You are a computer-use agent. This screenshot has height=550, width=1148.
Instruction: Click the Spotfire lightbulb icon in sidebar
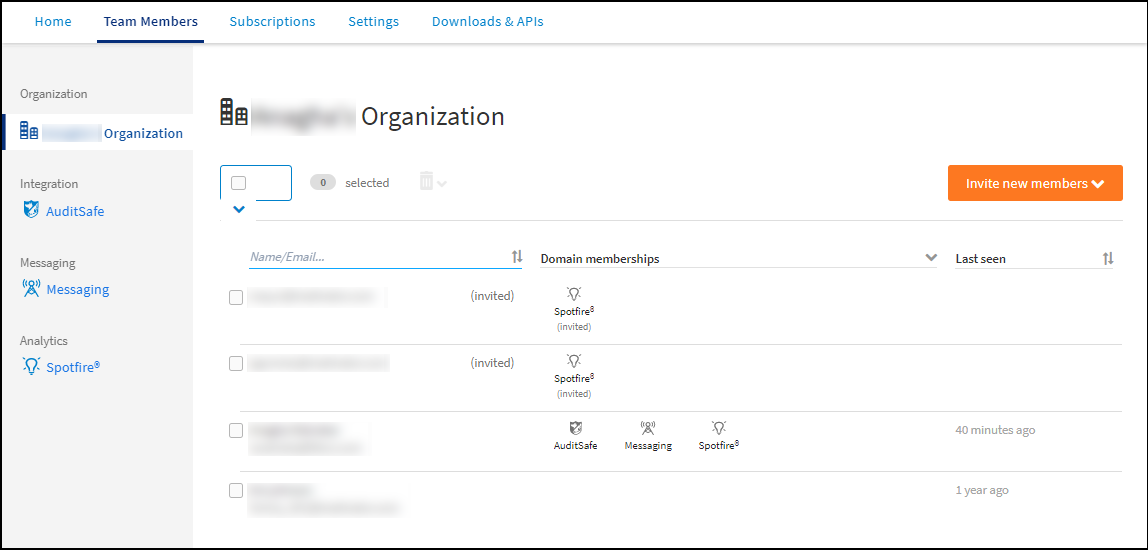pyautogui.click(x=31, y=366)
